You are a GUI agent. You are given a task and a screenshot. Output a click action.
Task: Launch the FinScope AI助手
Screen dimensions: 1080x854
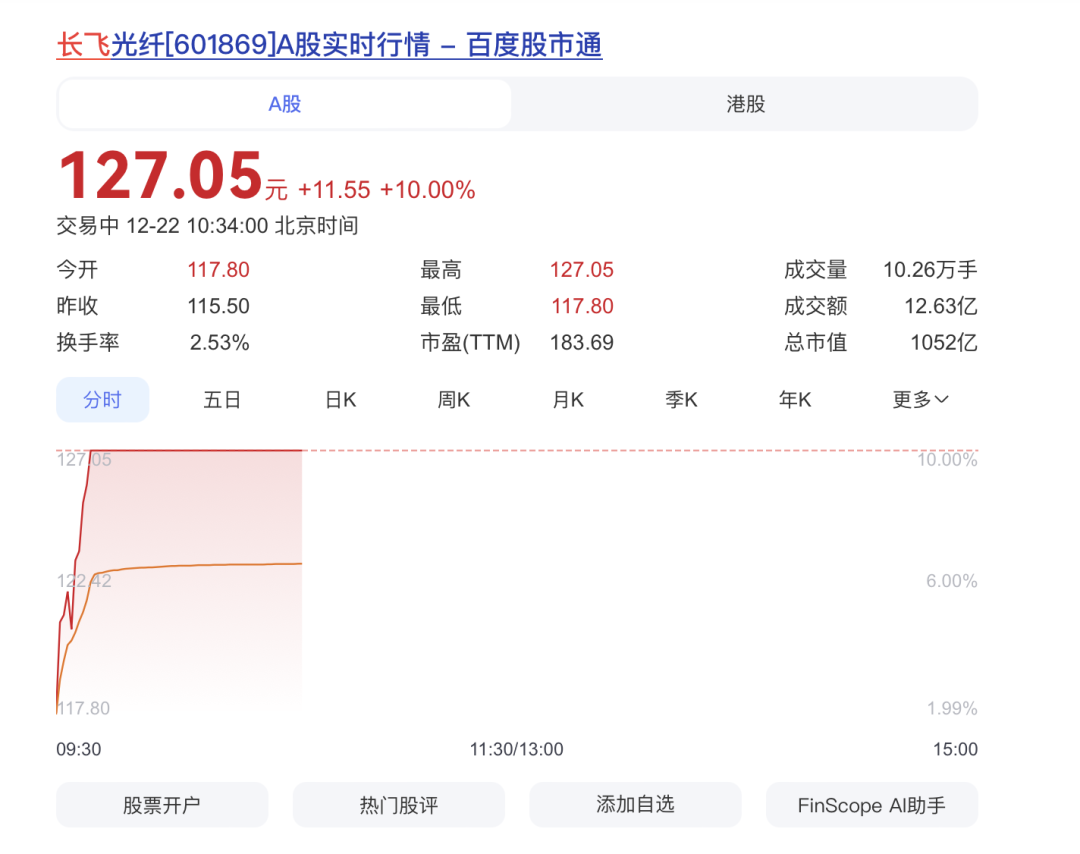pos(872,804)
